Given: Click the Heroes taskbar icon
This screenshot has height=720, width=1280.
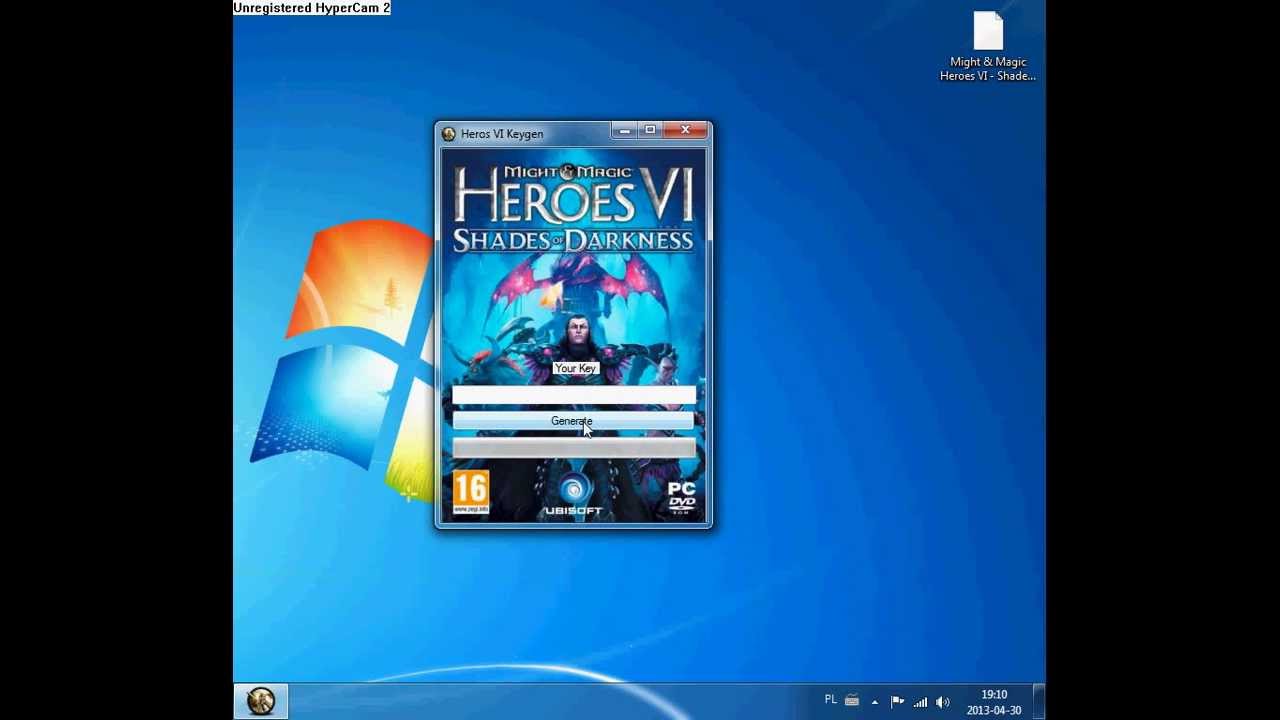Looking at the screenshot, I should click(261, 701).
